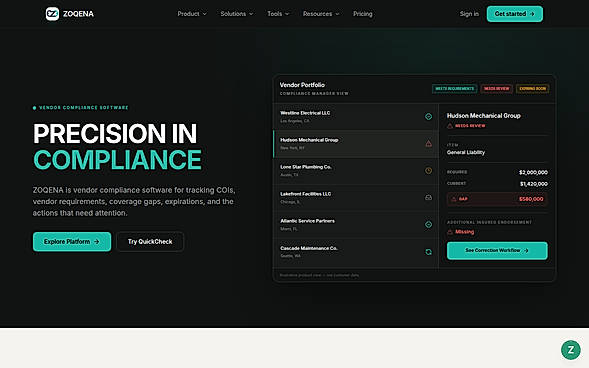Select the Westline Electrical LLC row
The image size is (589, 368).
pos(356,117)
